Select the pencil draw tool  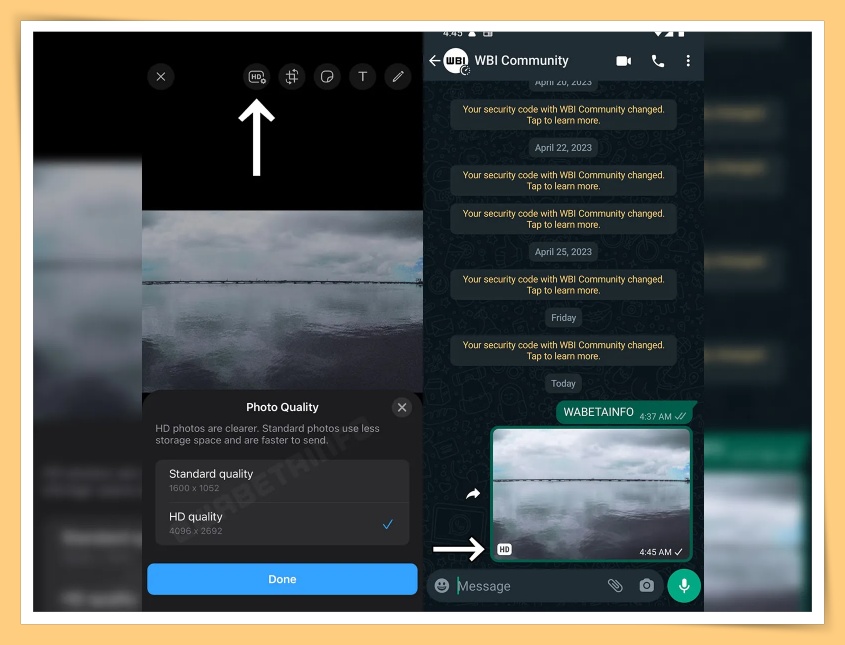(x=398, y=77)
